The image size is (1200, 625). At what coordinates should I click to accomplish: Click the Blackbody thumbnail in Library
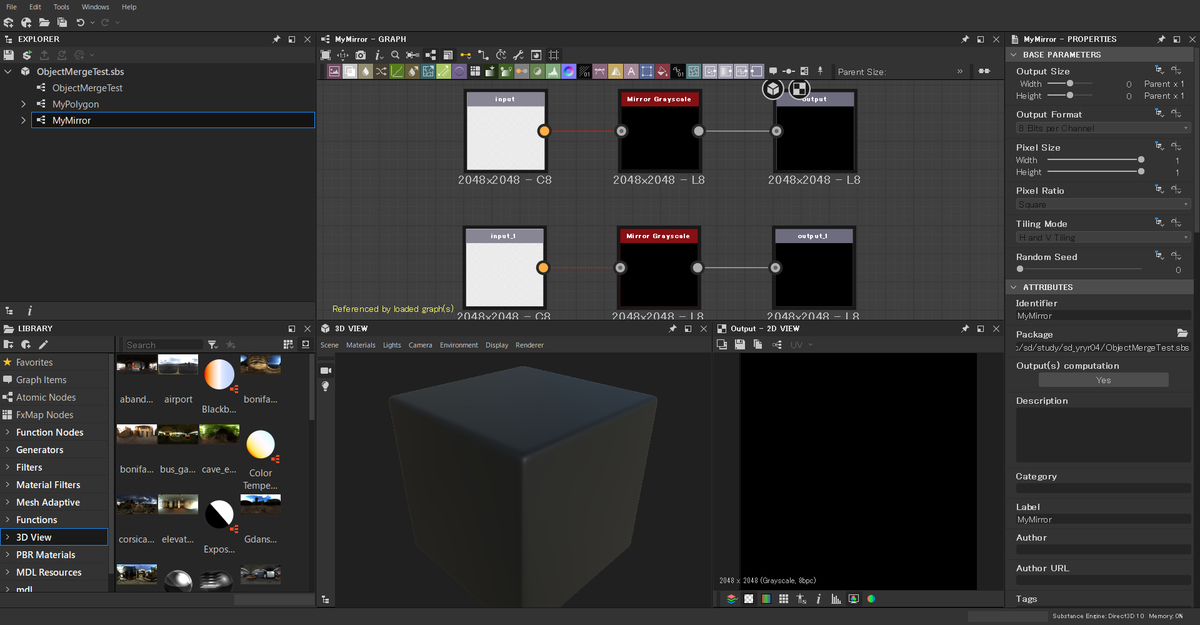point(218,375)
